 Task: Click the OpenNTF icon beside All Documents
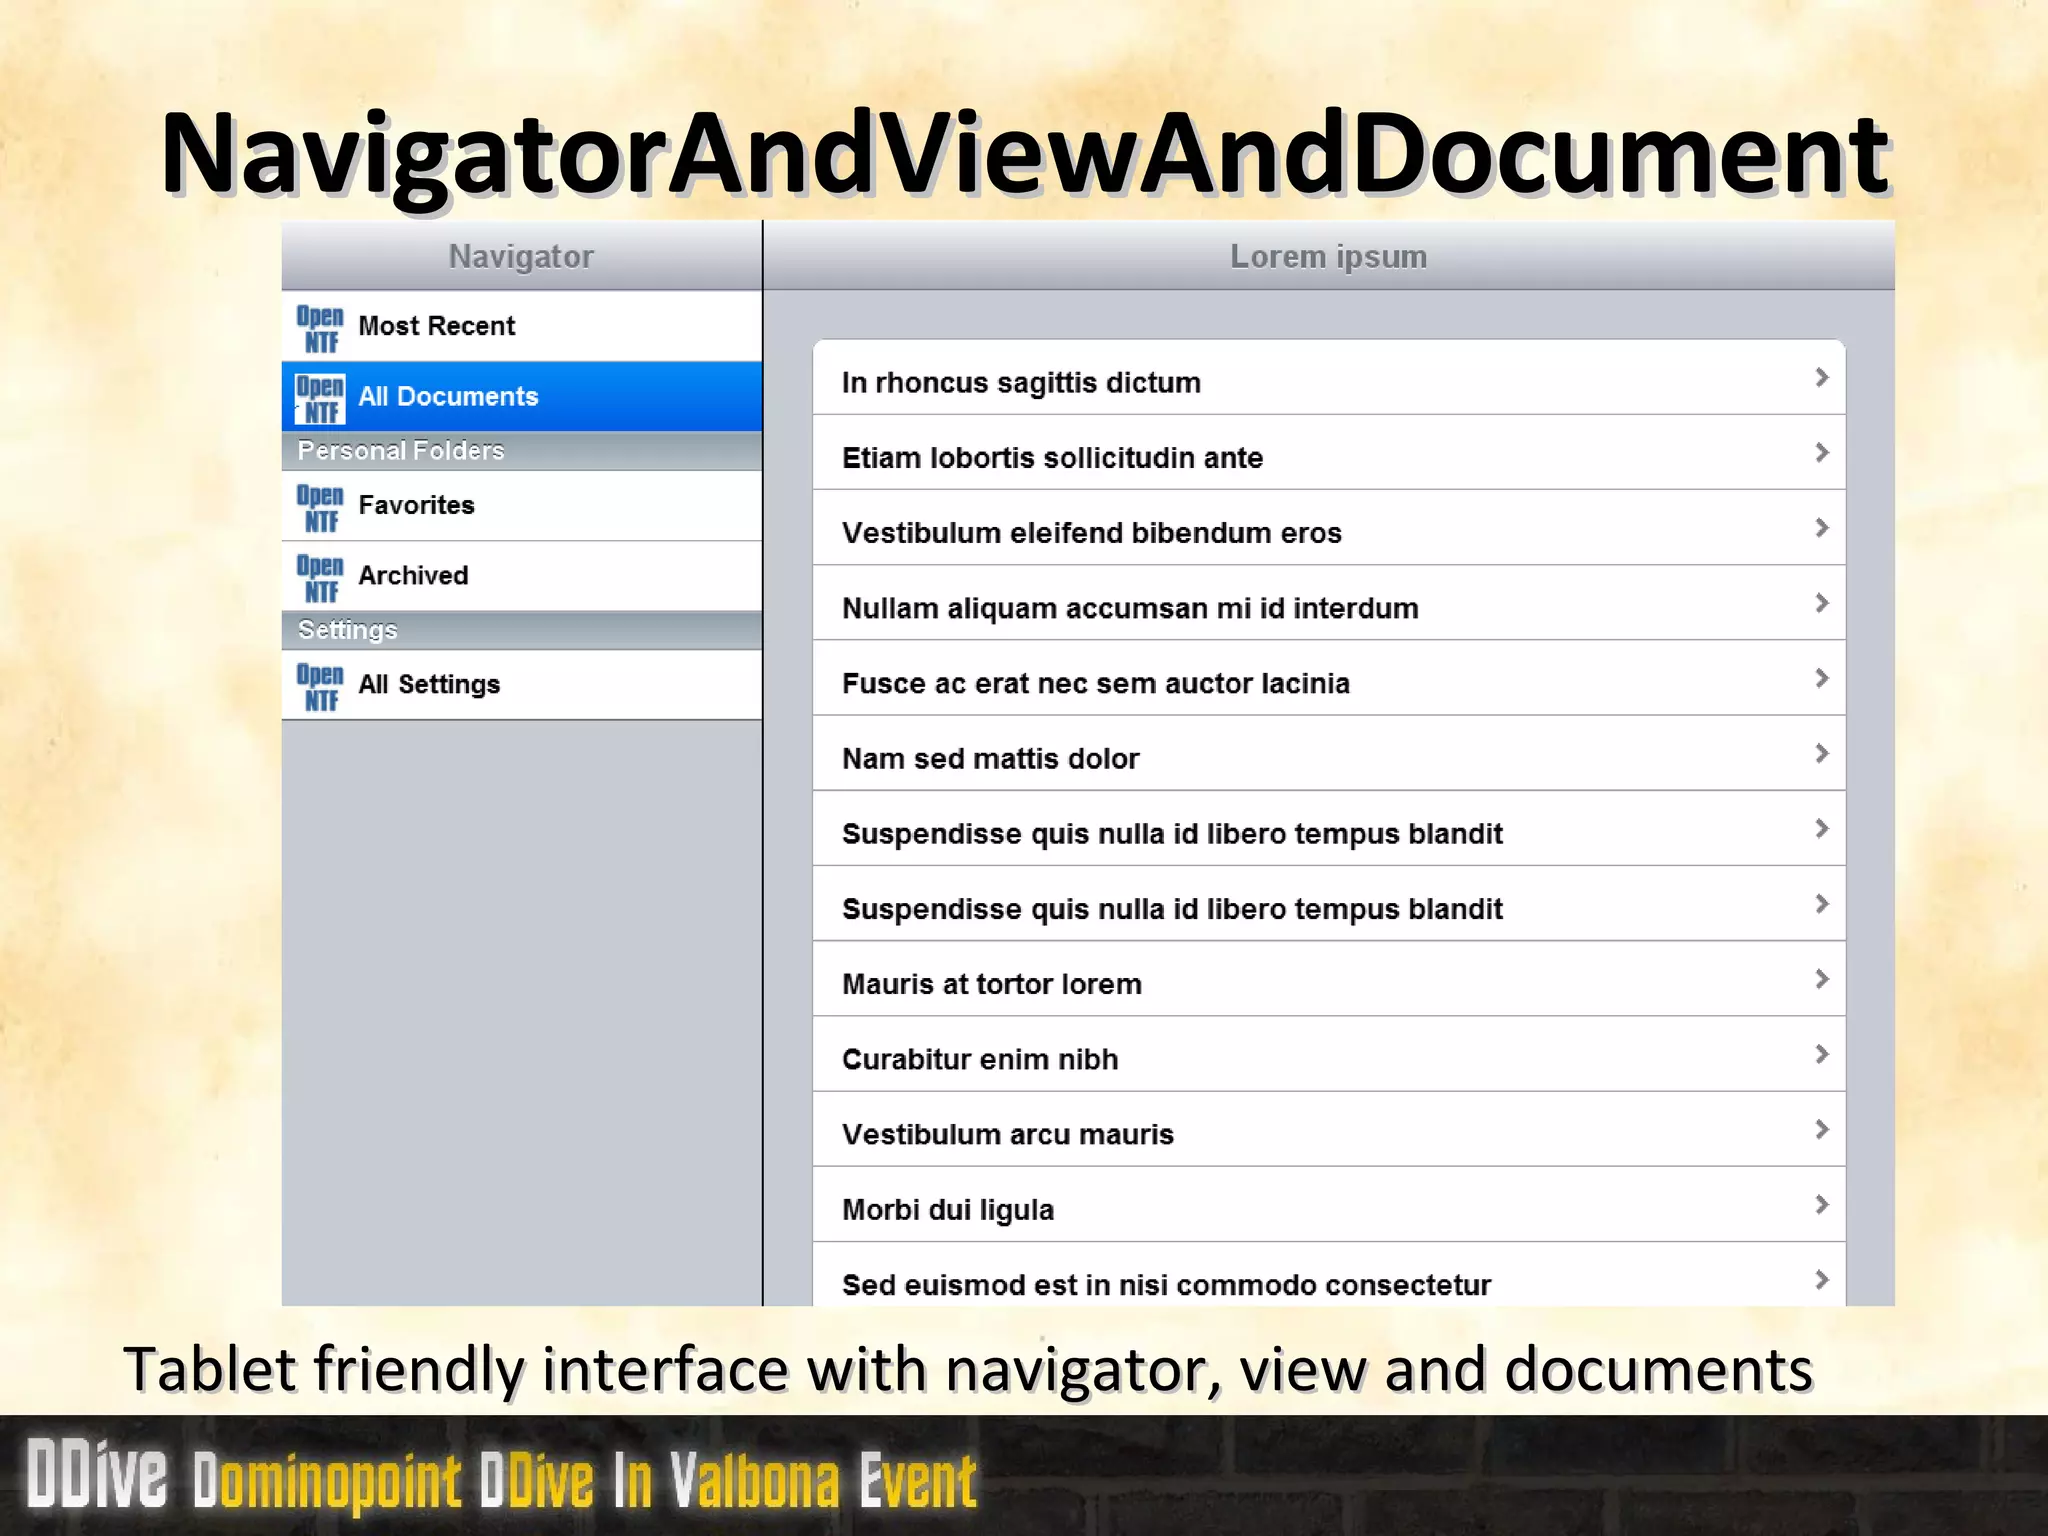pos(320,398)
